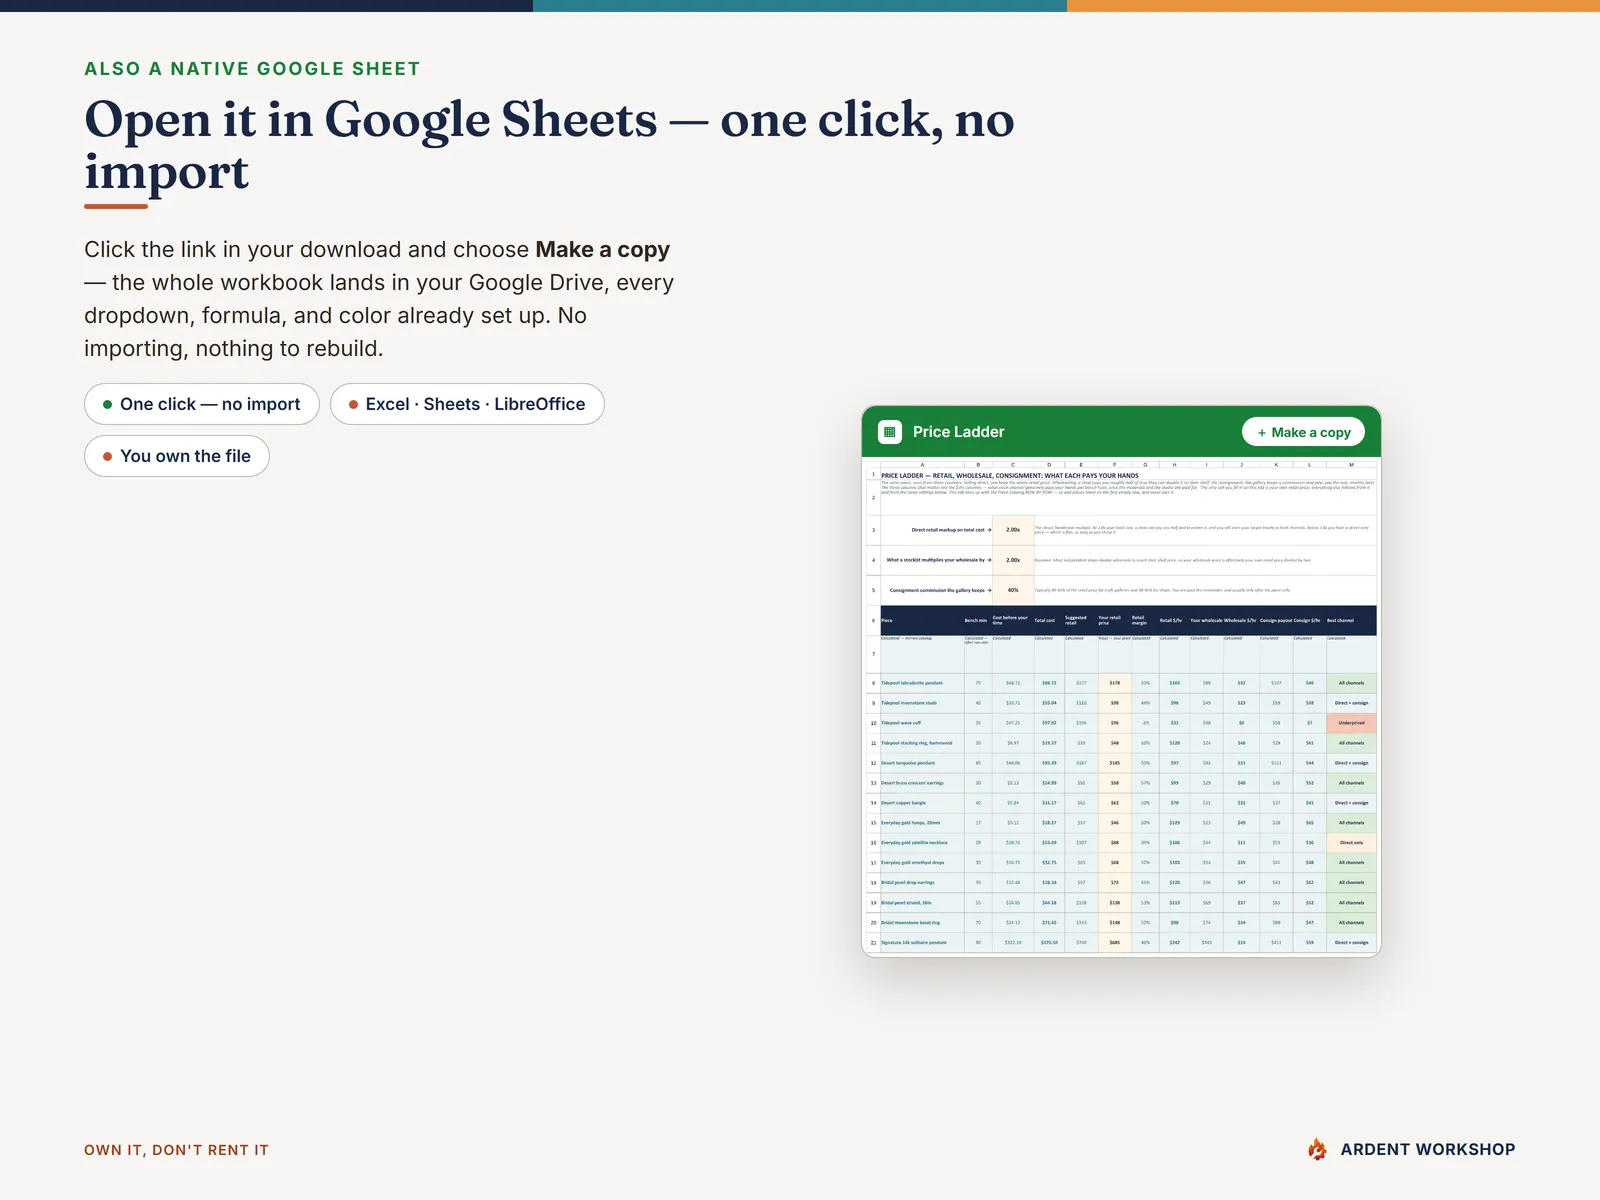
Task: Click the Make a copy button
Action: pyautogui.click(x=1303, y=432)
